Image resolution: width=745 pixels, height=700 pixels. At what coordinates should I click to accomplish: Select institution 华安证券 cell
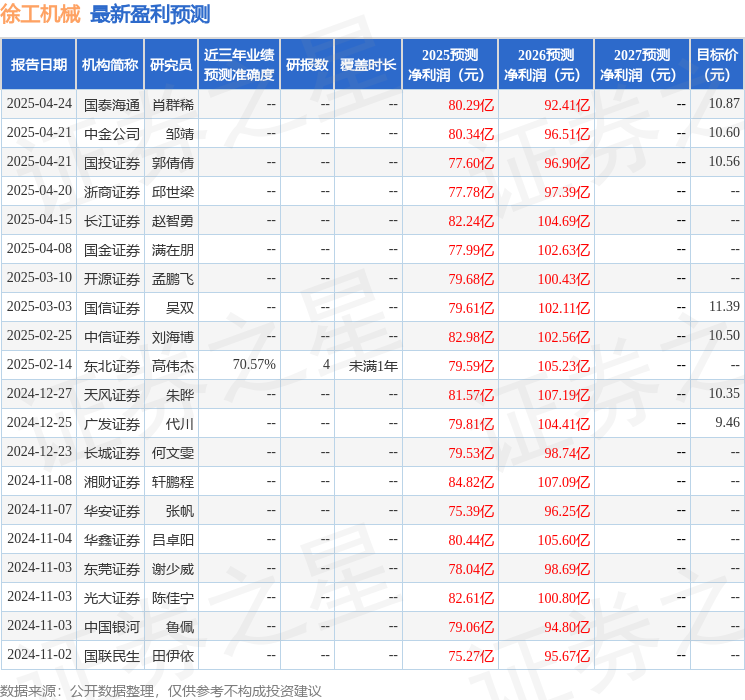tap(112, 511)
